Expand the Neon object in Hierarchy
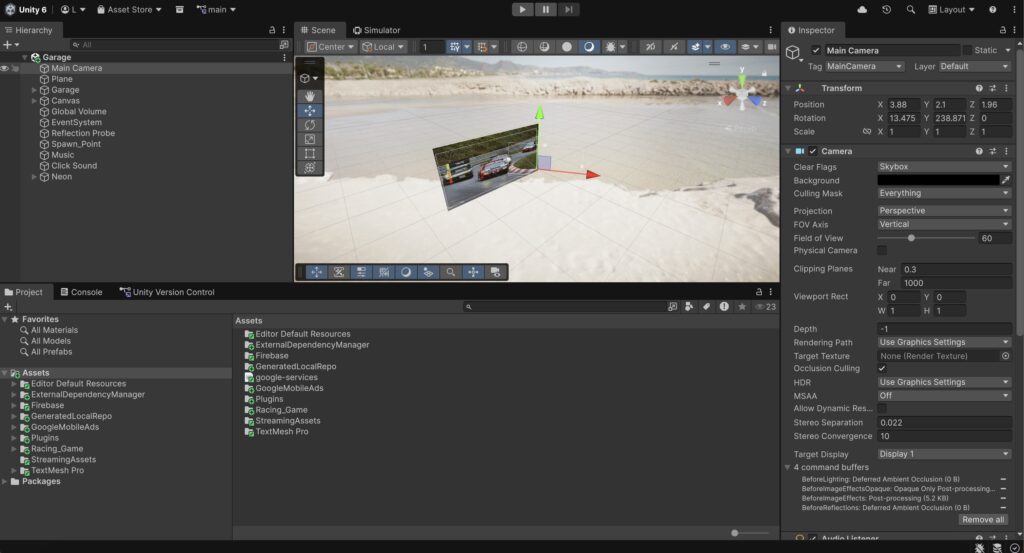 click(35, 177)
